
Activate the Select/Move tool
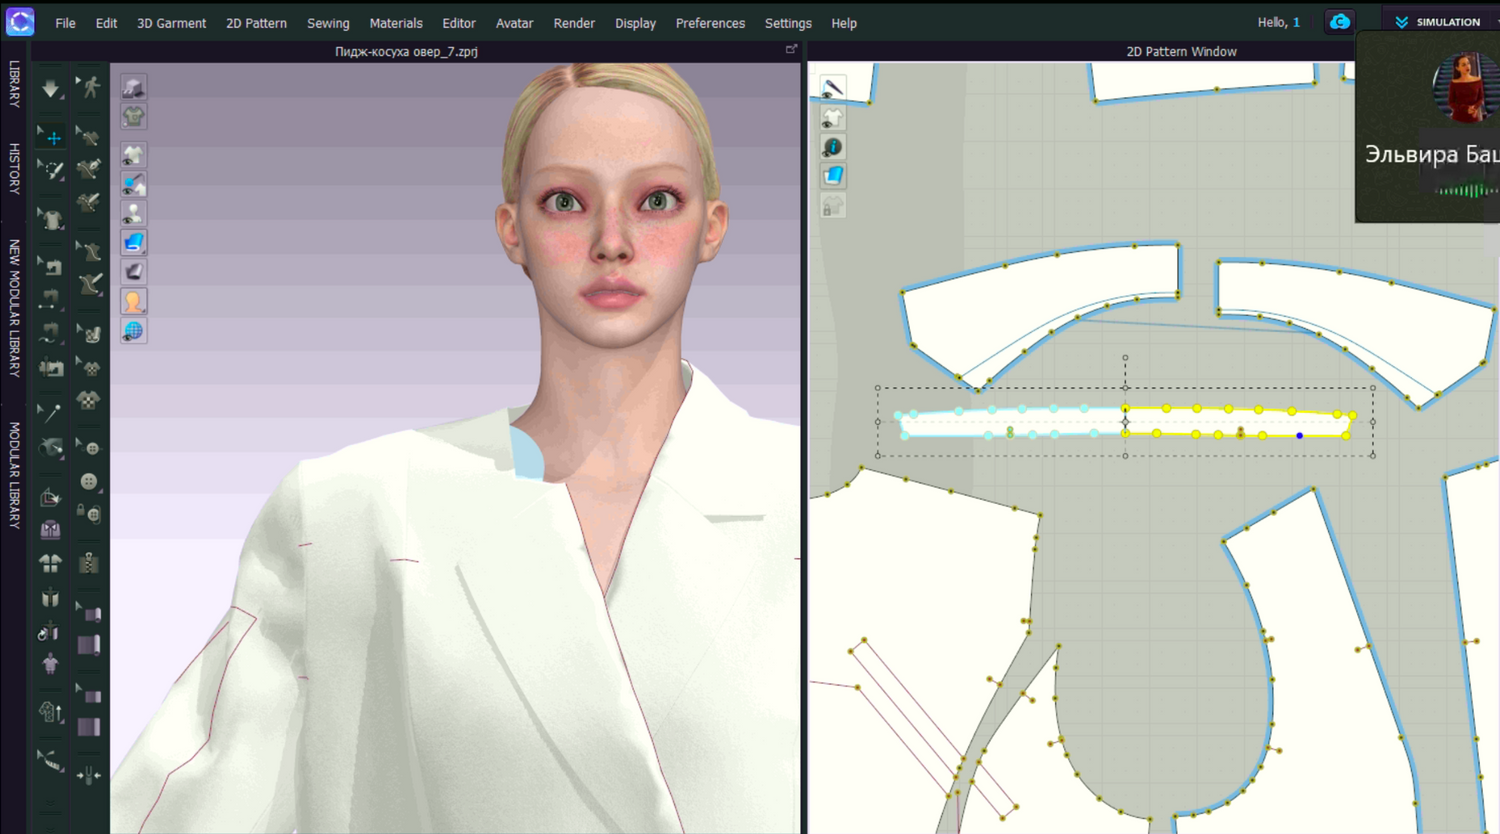[51, 138]
